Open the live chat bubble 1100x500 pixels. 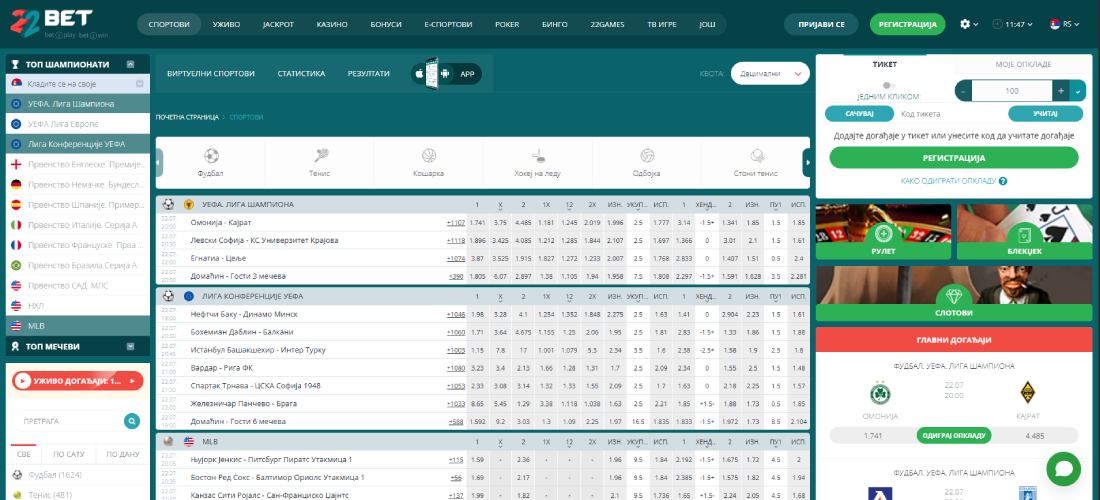pyautogui.click(x=1063, y=468)
